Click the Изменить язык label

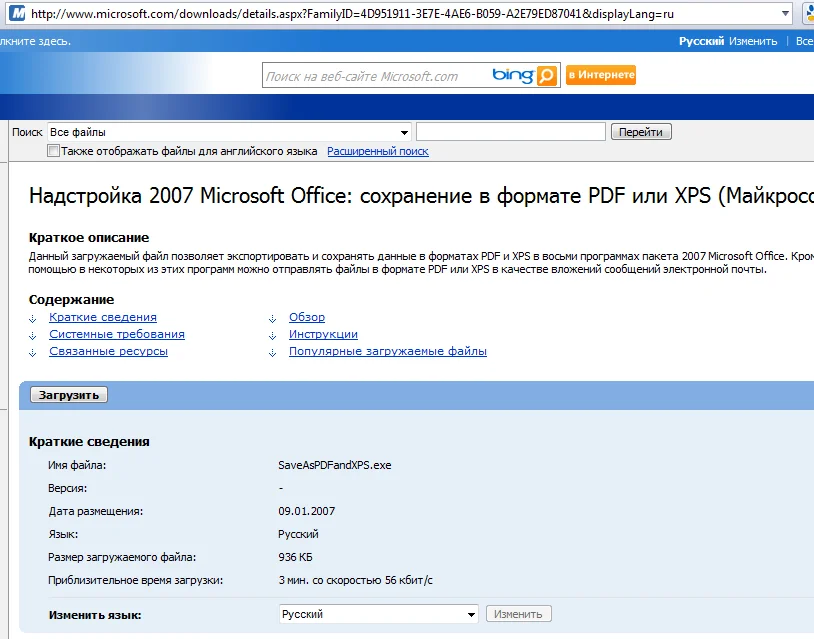[x=95, y=615]
